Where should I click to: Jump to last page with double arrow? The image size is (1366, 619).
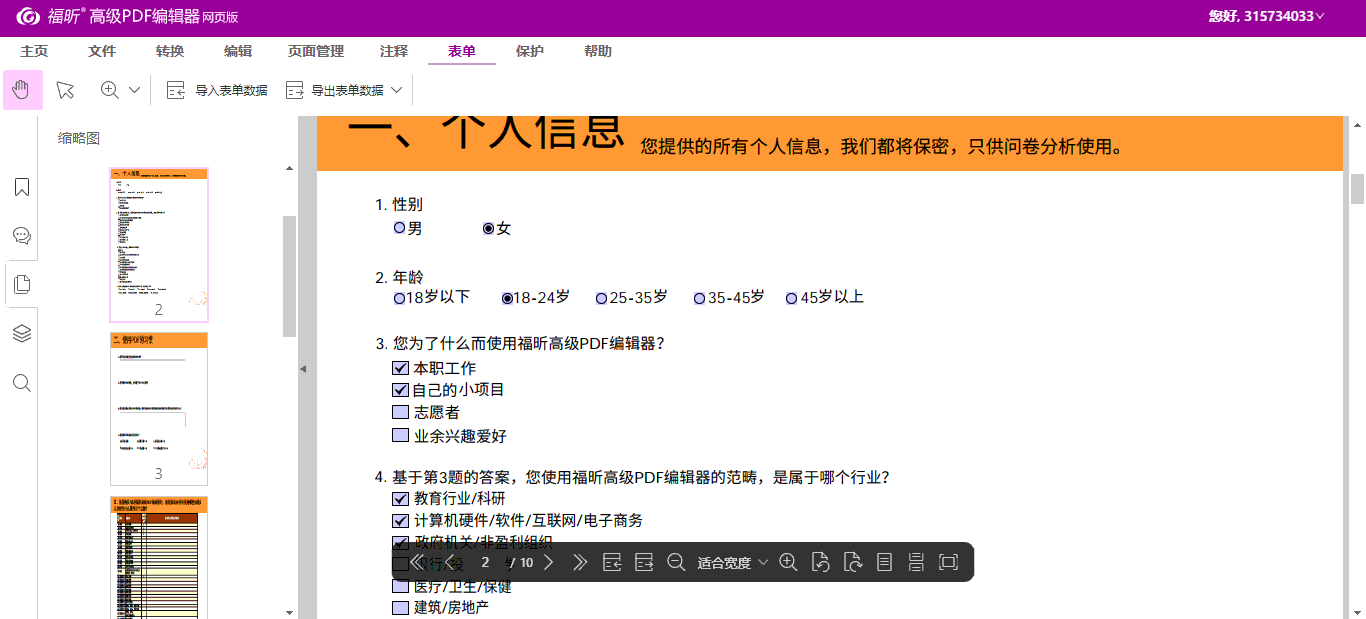pos(580,562)
